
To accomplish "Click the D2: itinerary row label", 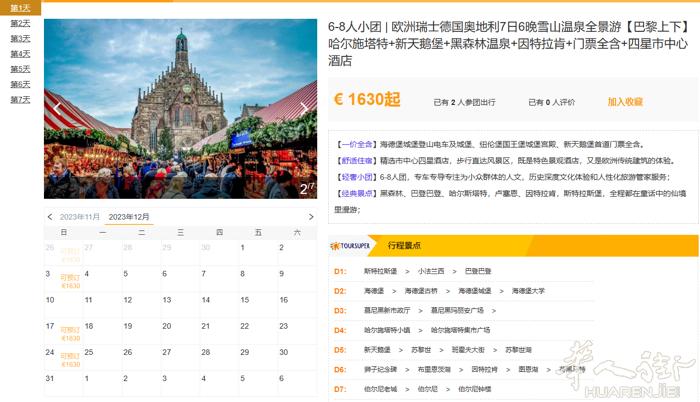I will click(x=340, y=291).
